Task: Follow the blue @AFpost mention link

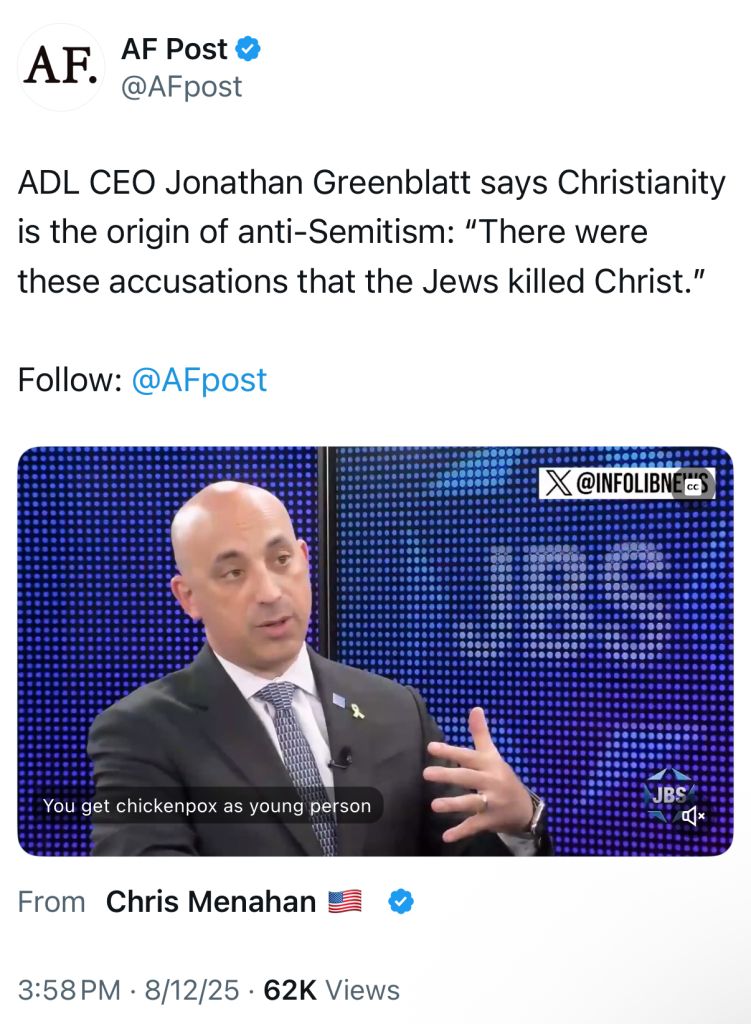Action: 199,380
